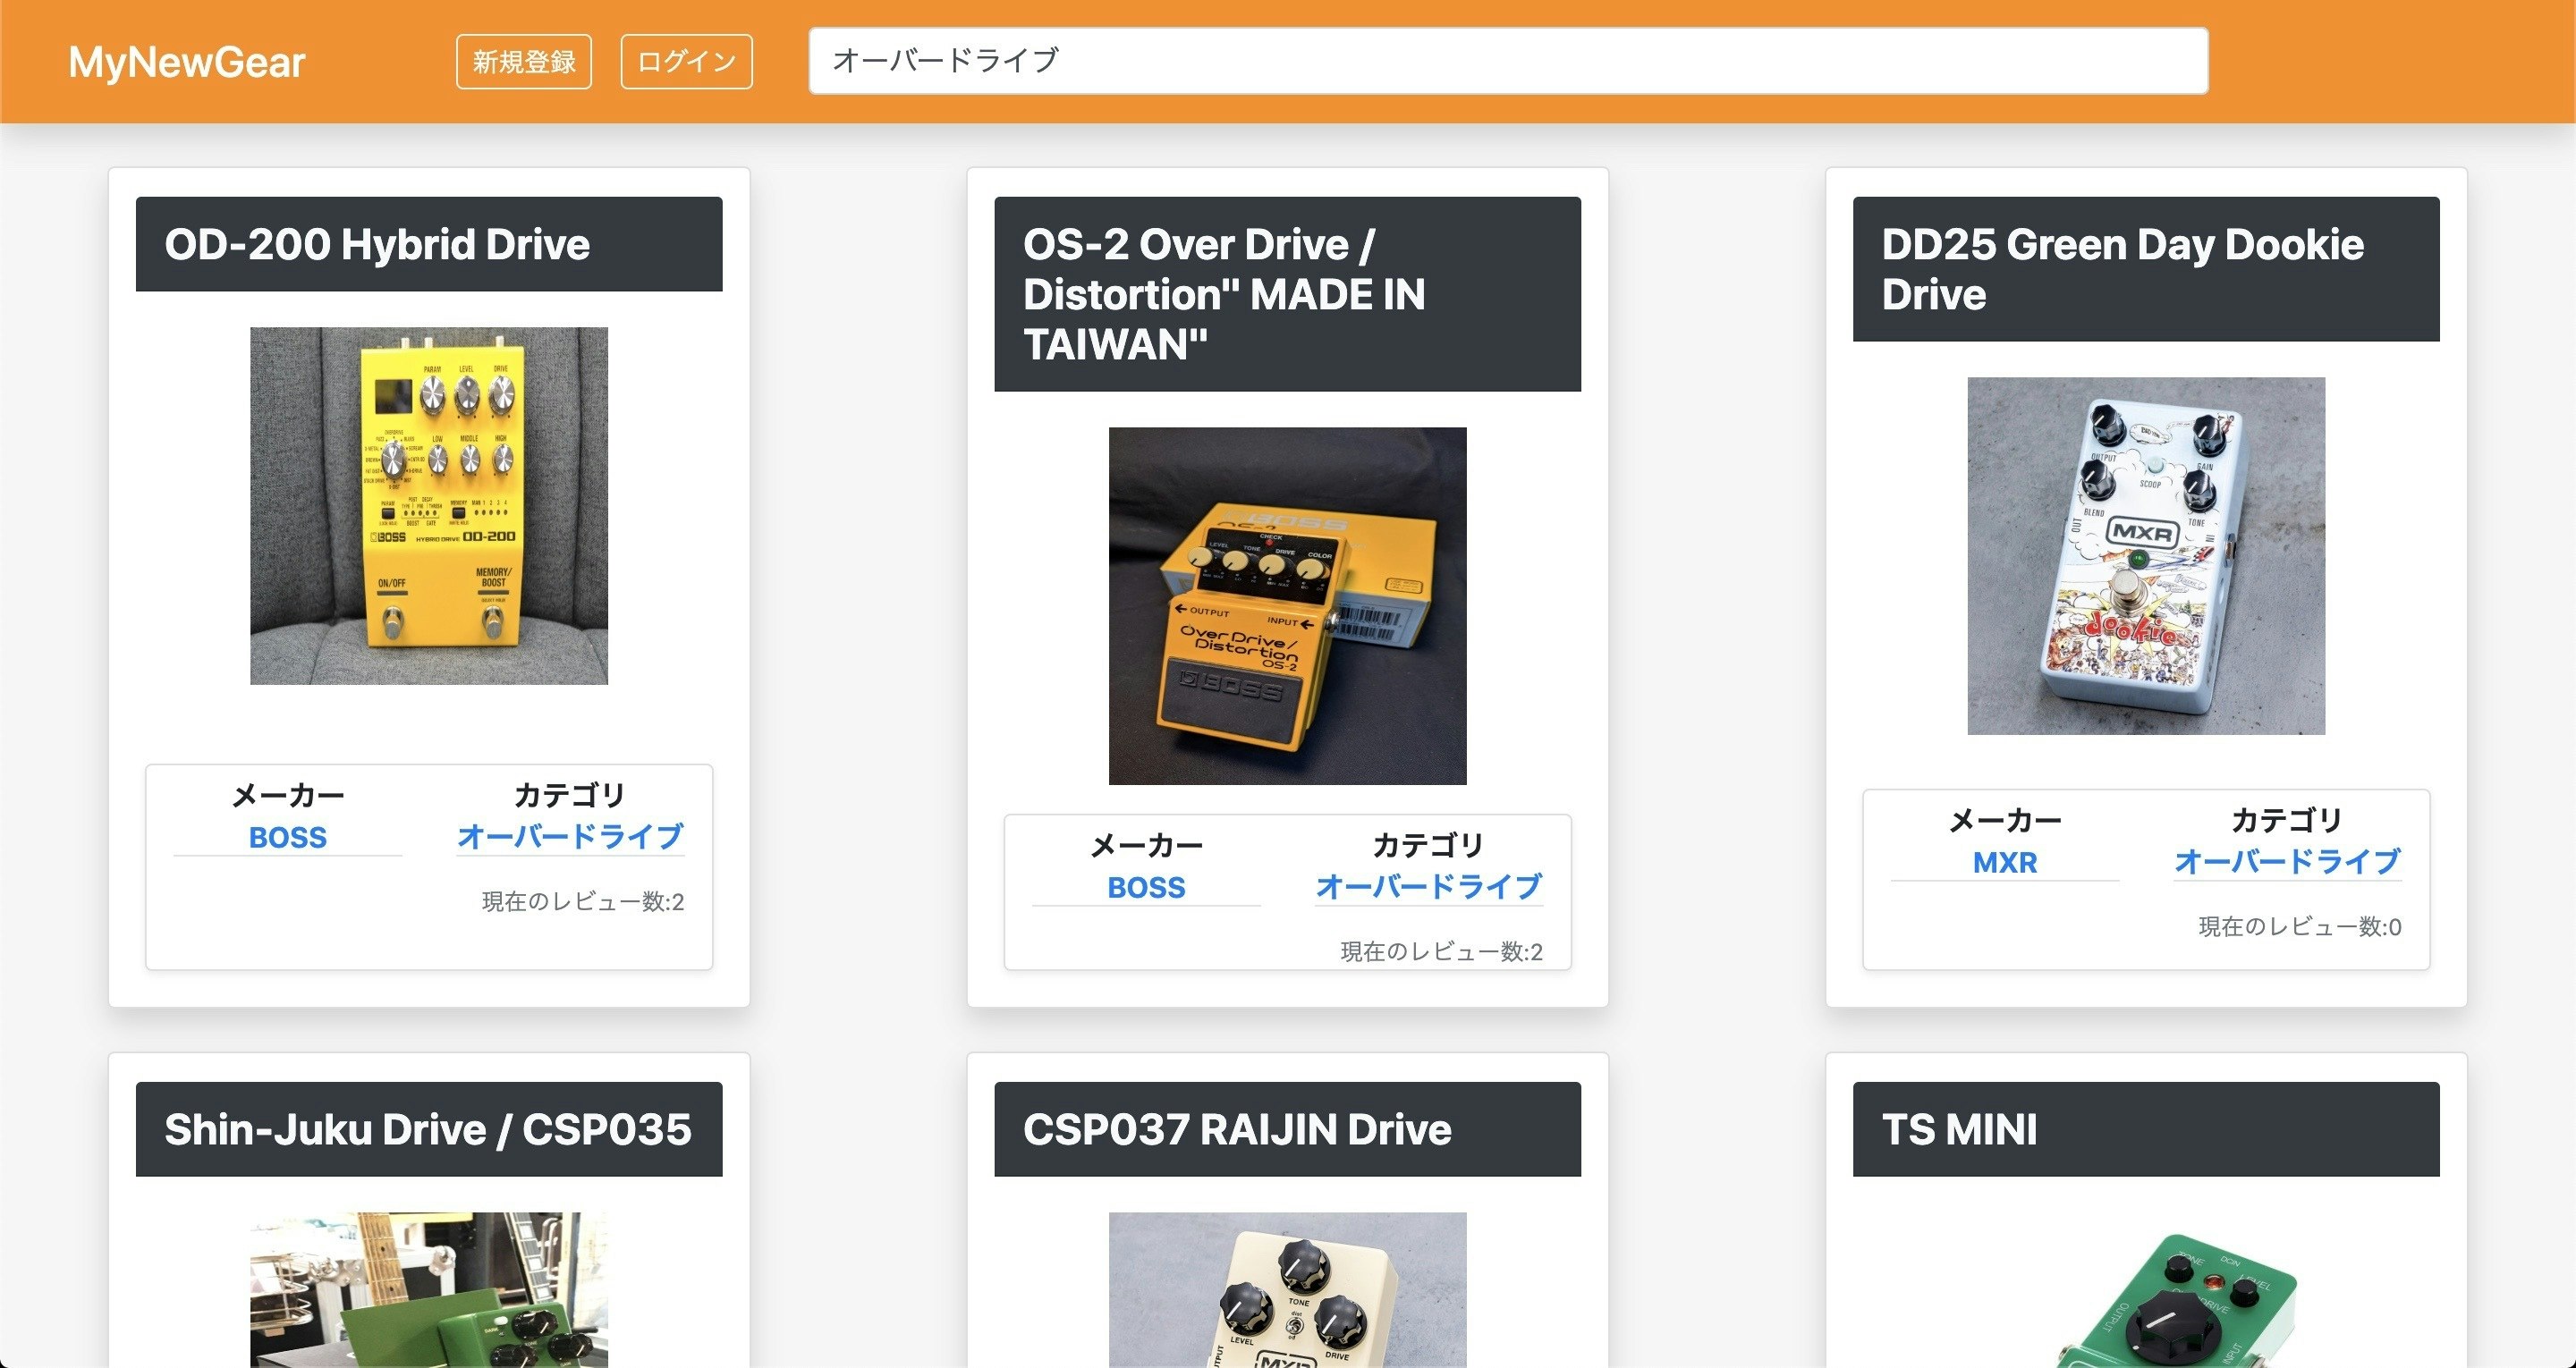Follow the MXR maker link
Screen dimensions: 2576x1368
point(2005,862)
